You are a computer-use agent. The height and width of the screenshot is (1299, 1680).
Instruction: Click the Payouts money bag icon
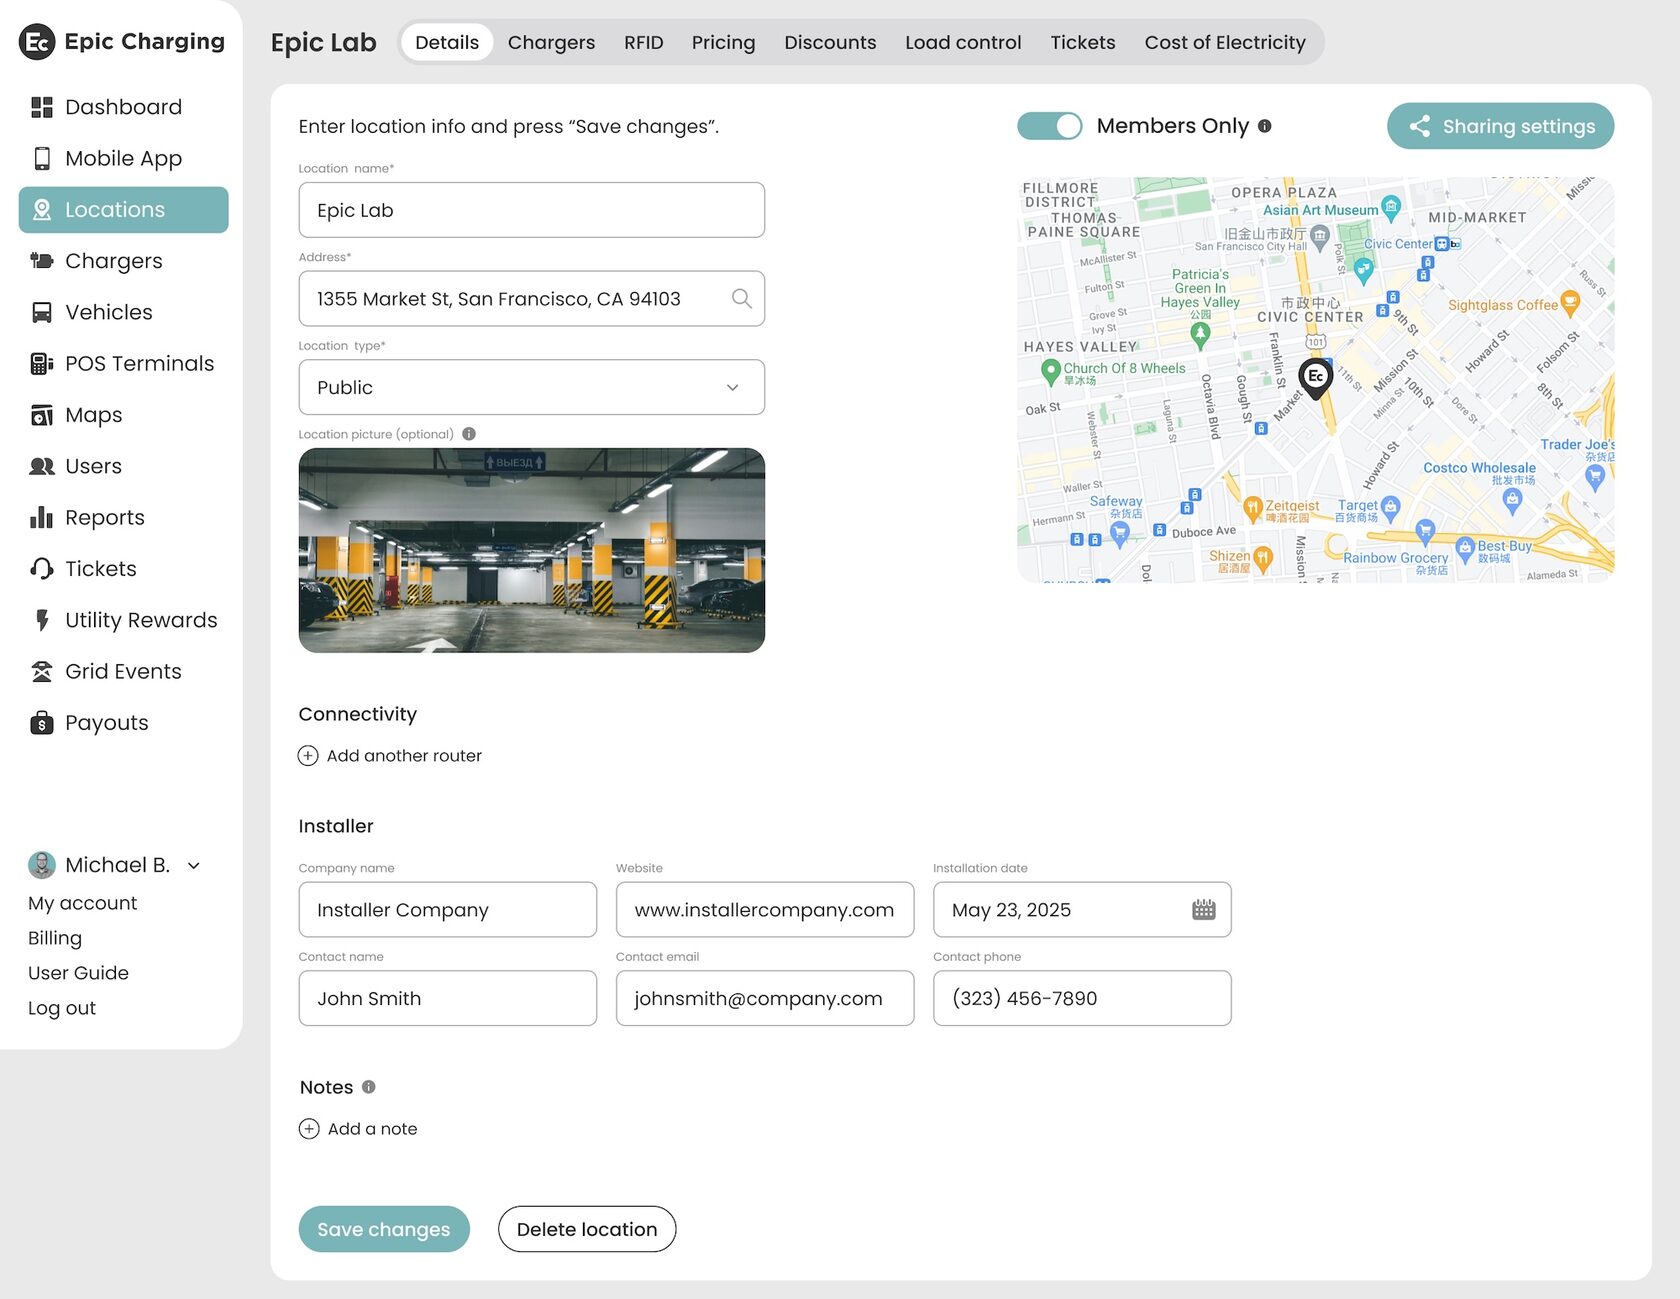coord(41,723)
